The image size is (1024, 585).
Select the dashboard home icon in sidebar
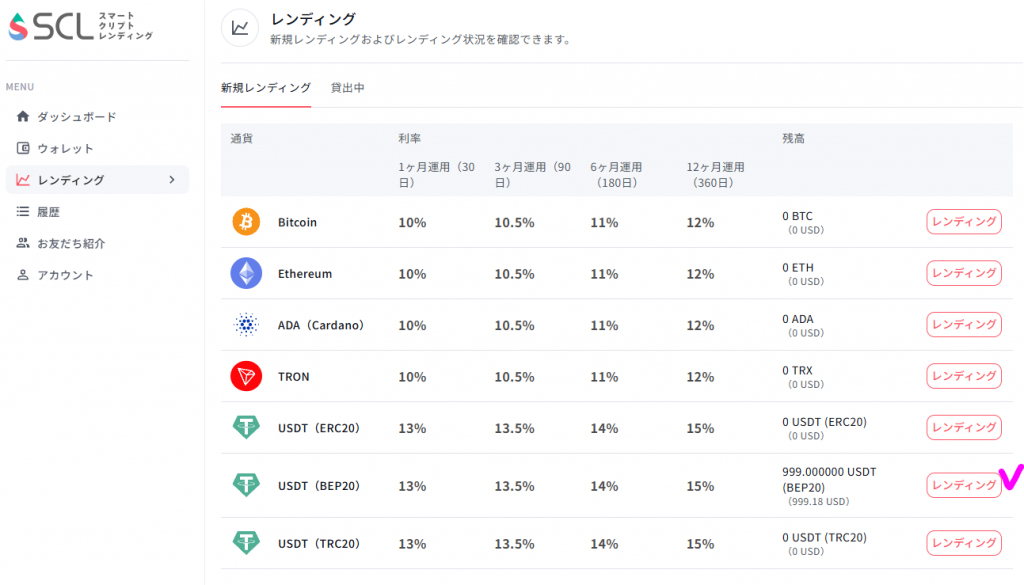(x=23, y=116)
